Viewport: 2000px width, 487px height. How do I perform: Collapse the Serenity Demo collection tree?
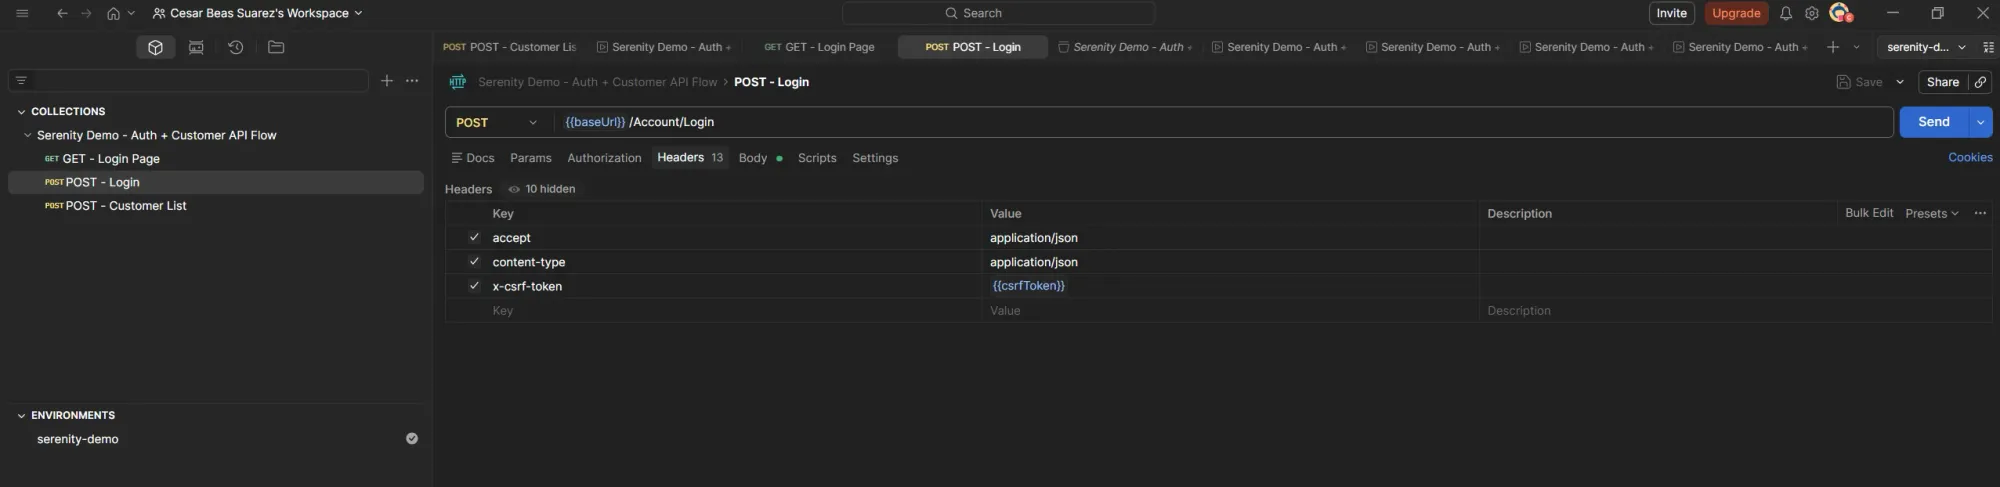(27, 135)
